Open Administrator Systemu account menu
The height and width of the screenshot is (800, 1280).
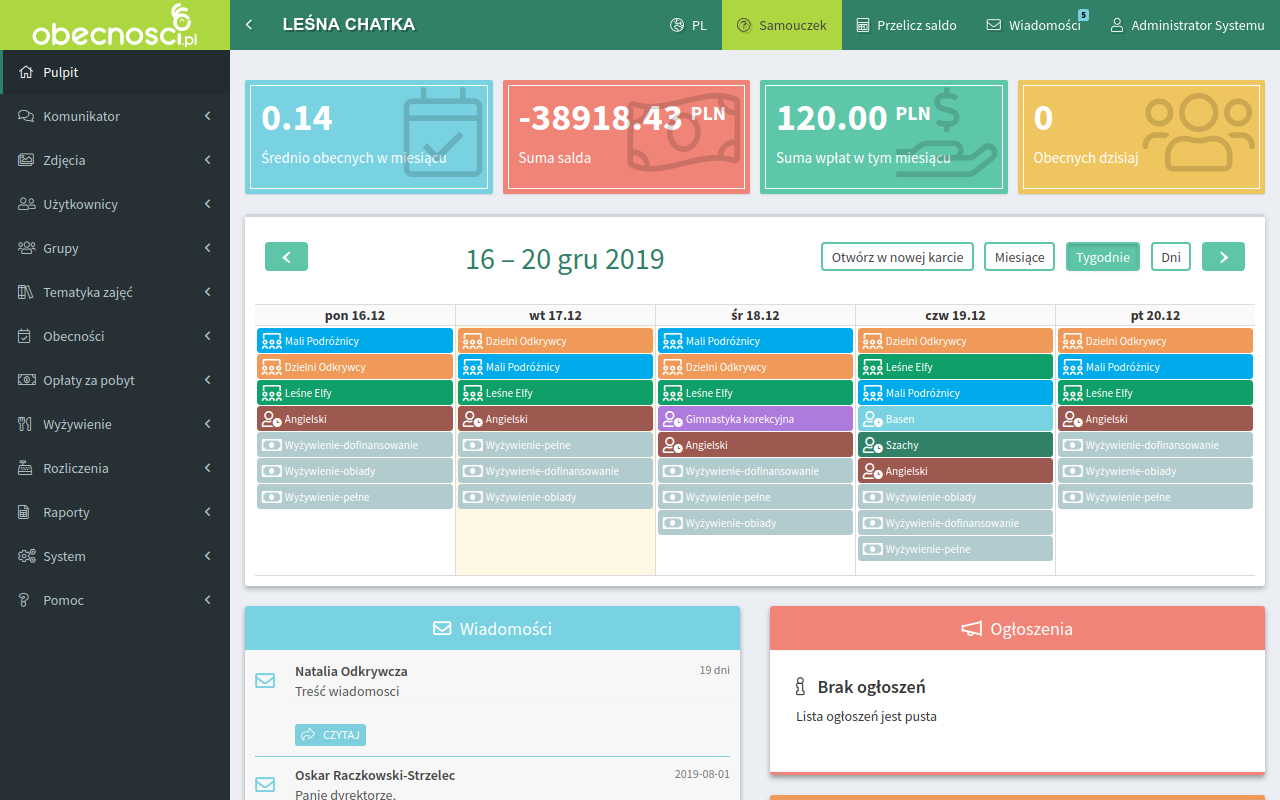(x=1187, y=25)
